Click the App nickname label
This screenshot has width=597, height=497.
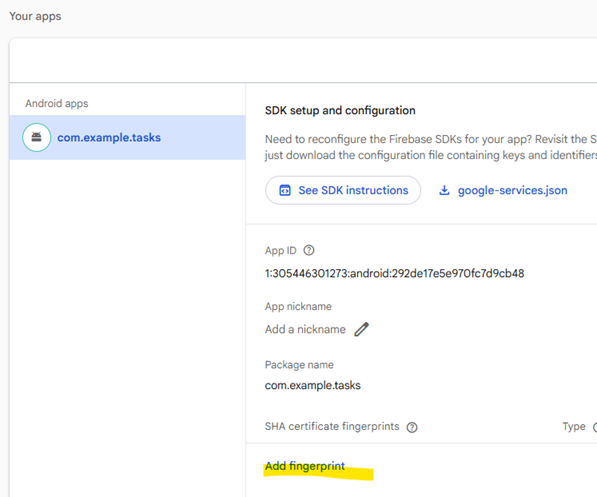pos(298,307)
